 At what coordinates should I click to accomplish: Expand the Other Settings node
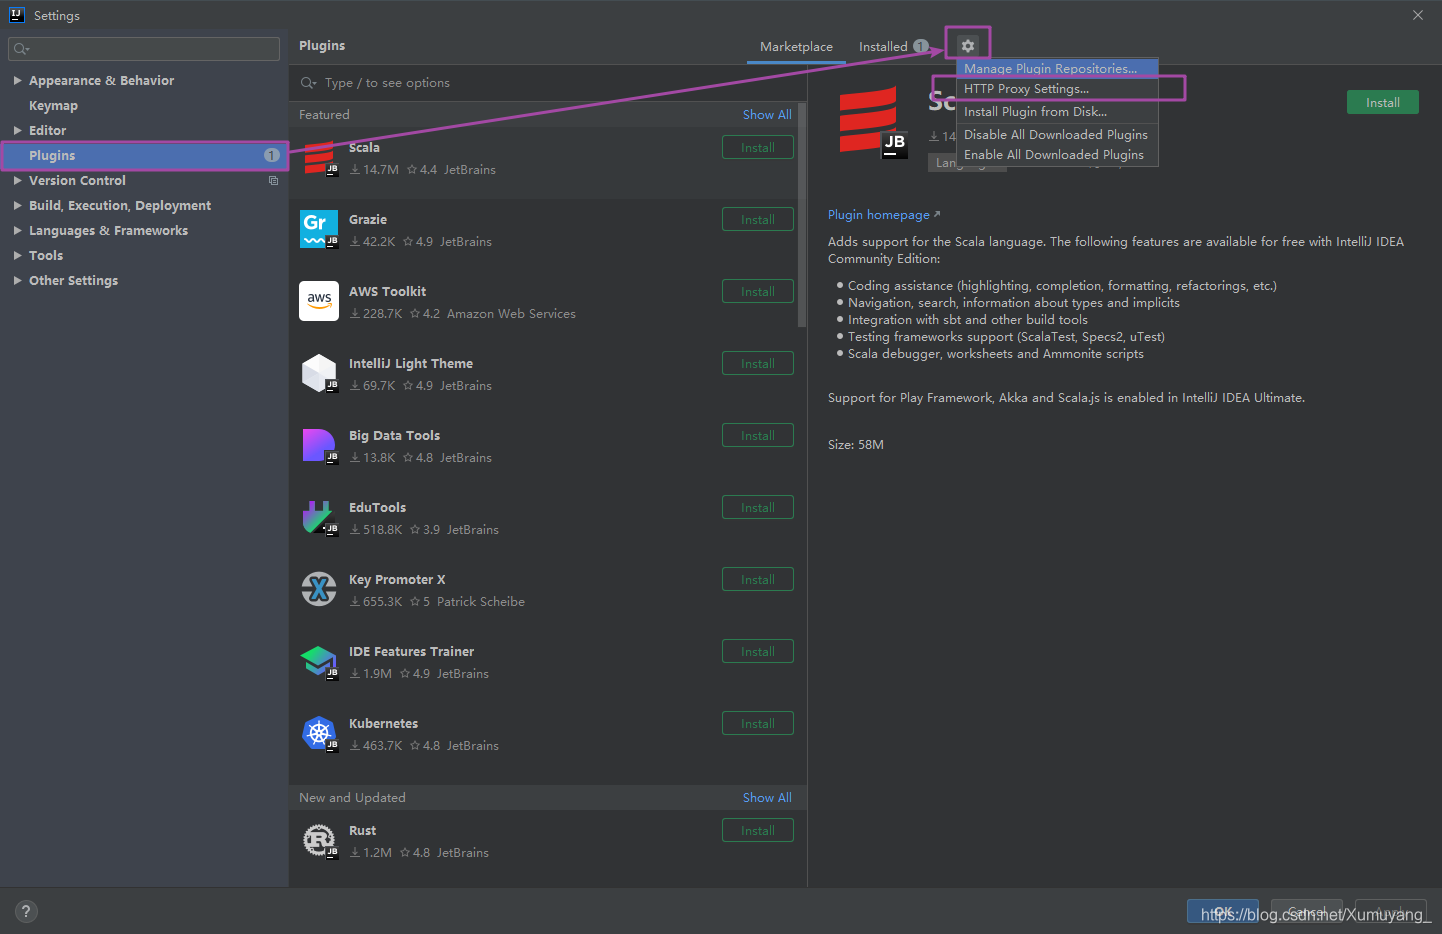tap(17, 280)
